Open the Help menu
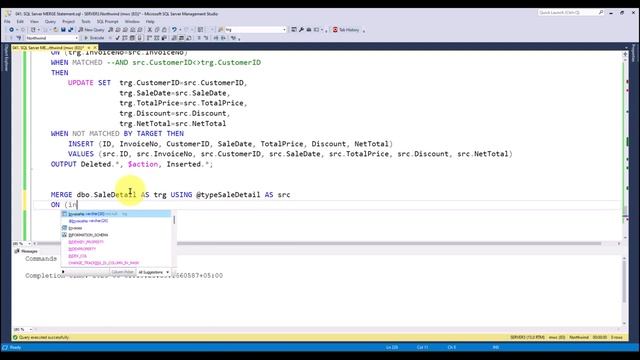 coord(150,22)
